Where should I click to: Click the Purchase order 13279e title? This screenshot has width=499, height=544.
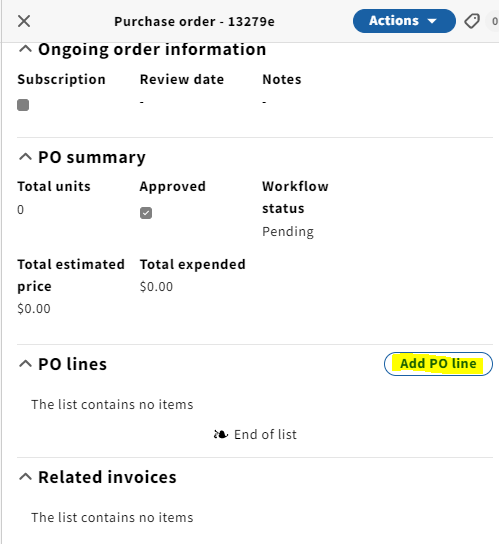pyautogui.click(x=194, y=22)
